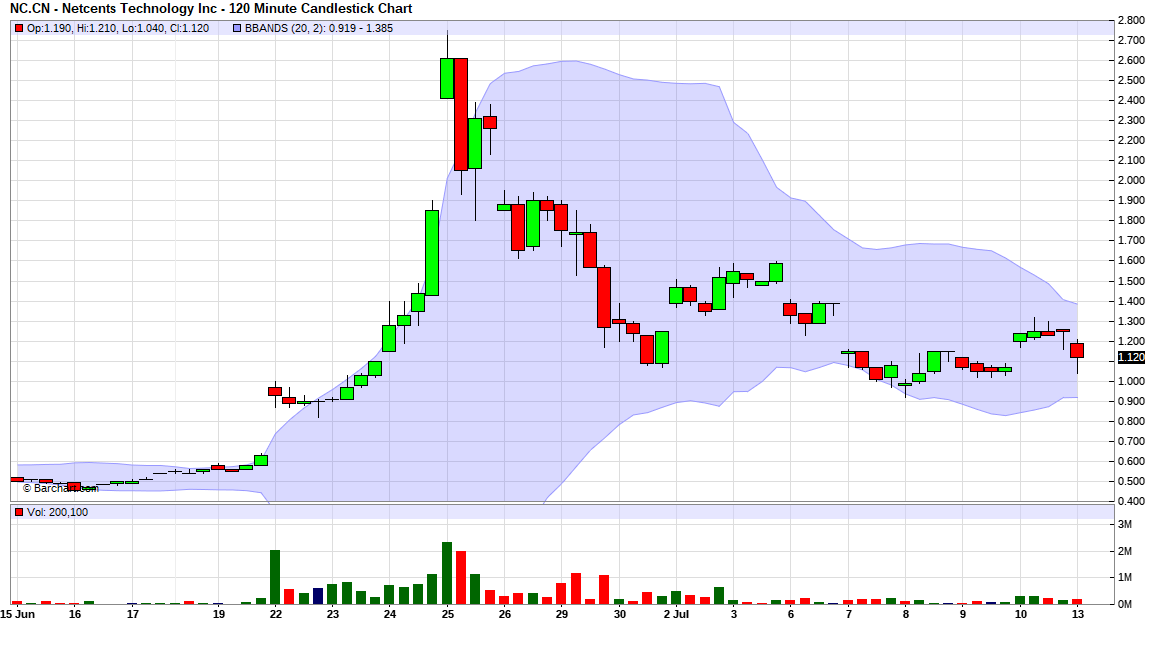Click the 0.400 price axis label

tap(1131, 501)
